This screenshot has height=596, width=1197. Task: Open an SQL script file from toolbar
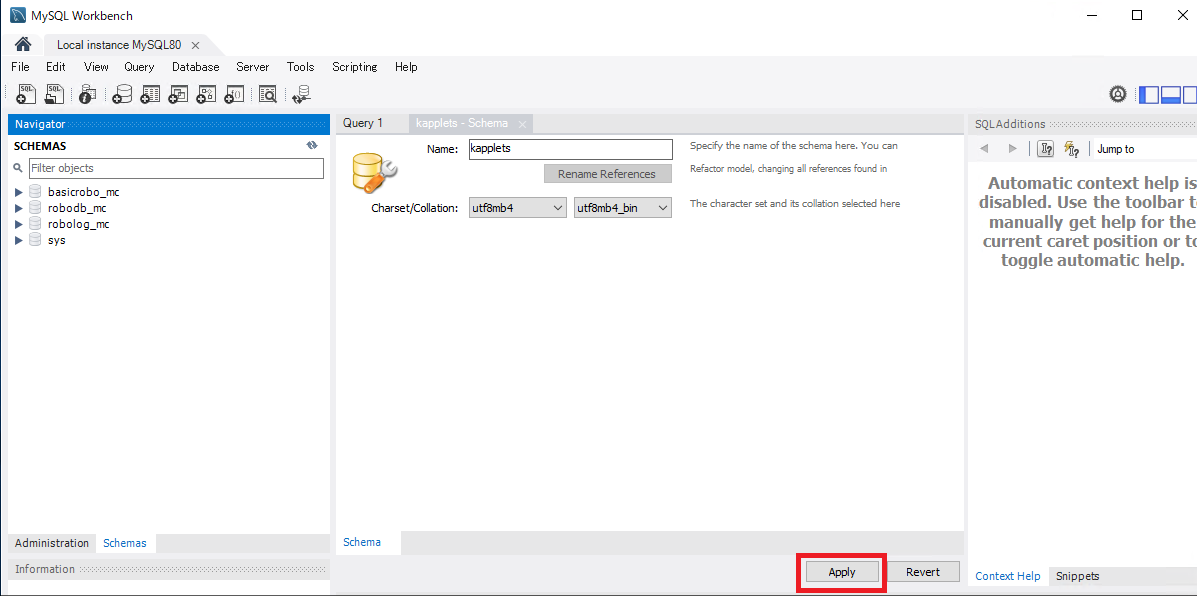coord(54,94)
